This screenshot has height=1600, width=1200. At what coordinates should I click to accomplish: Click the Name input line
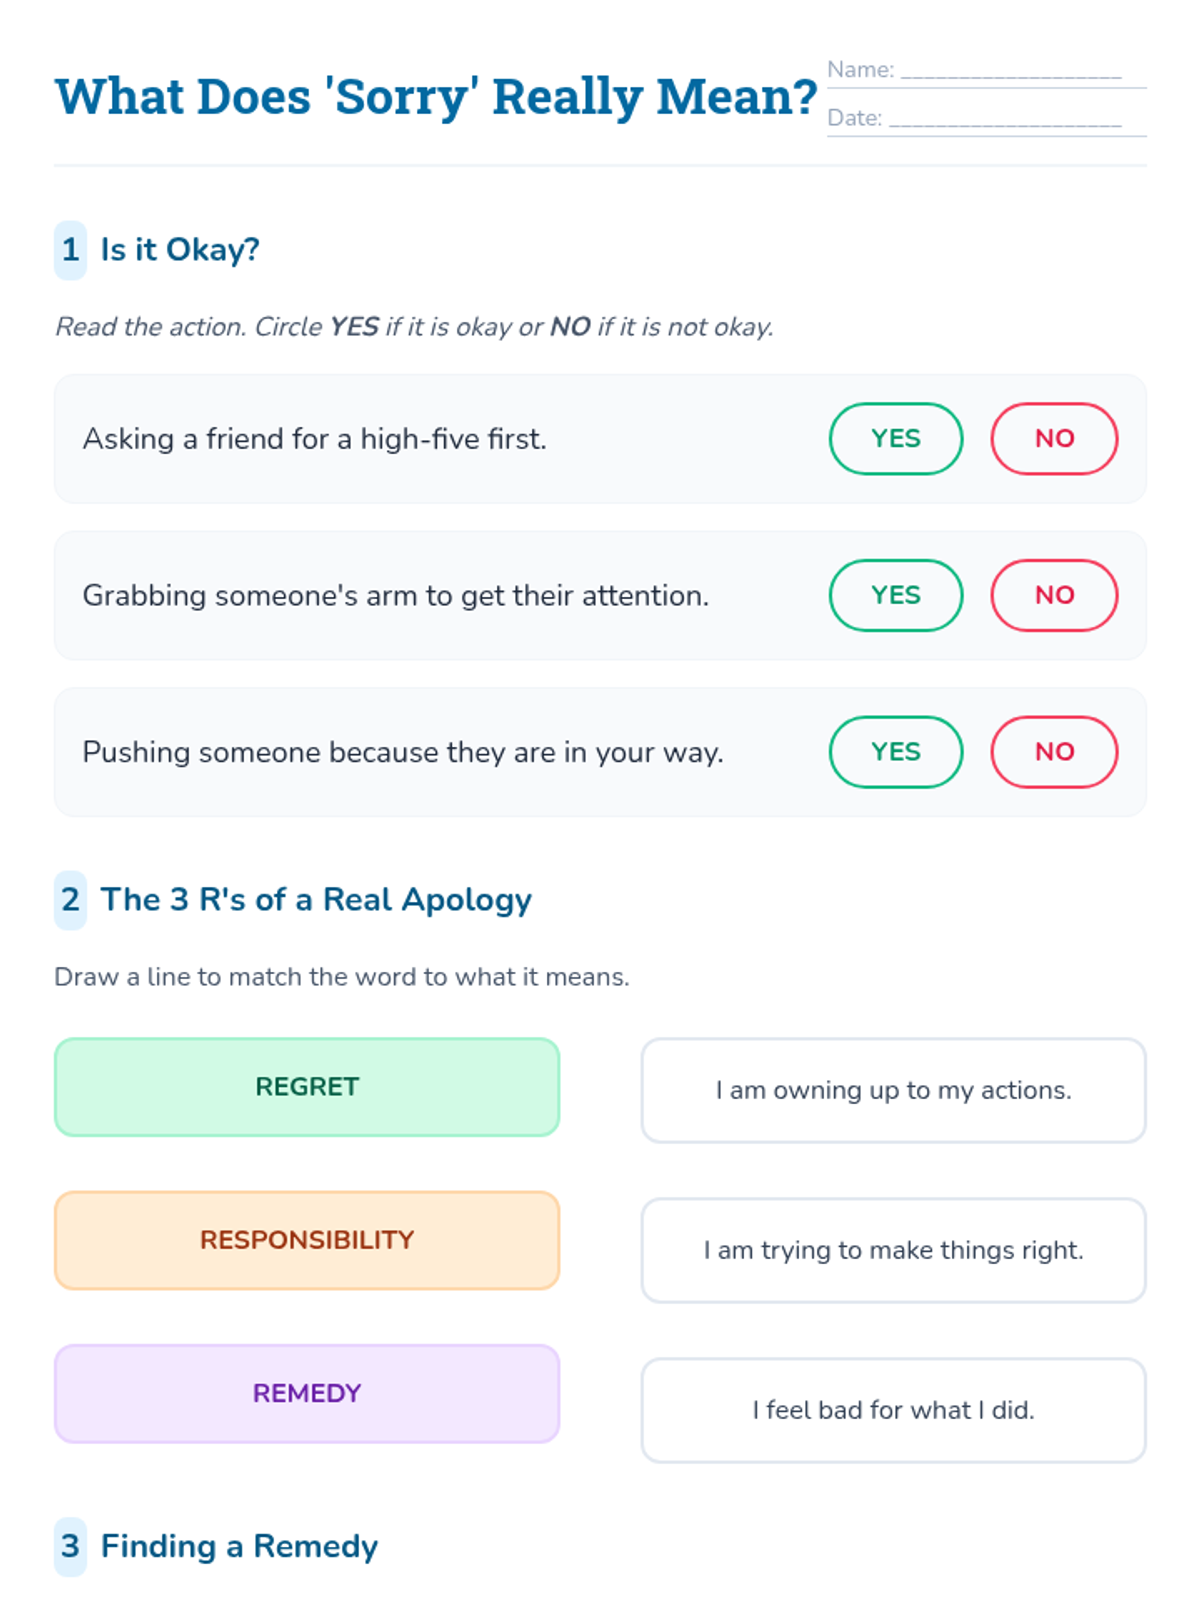point(1010,71)
